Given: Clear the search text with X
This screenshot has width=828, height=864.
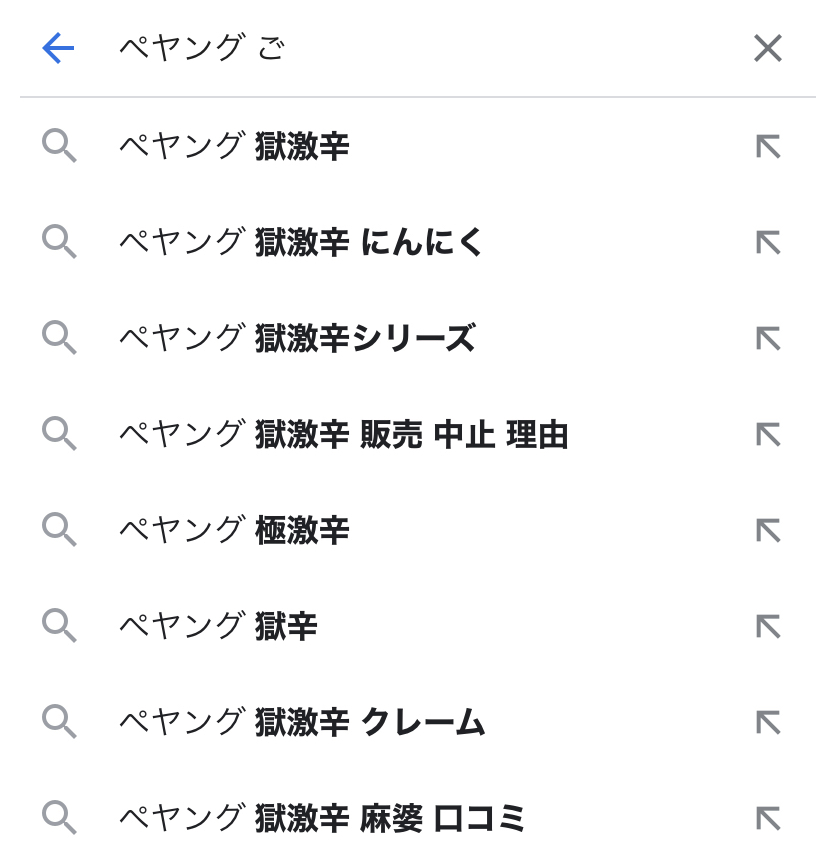Looking at the screenshot, I should click(767, 48).
